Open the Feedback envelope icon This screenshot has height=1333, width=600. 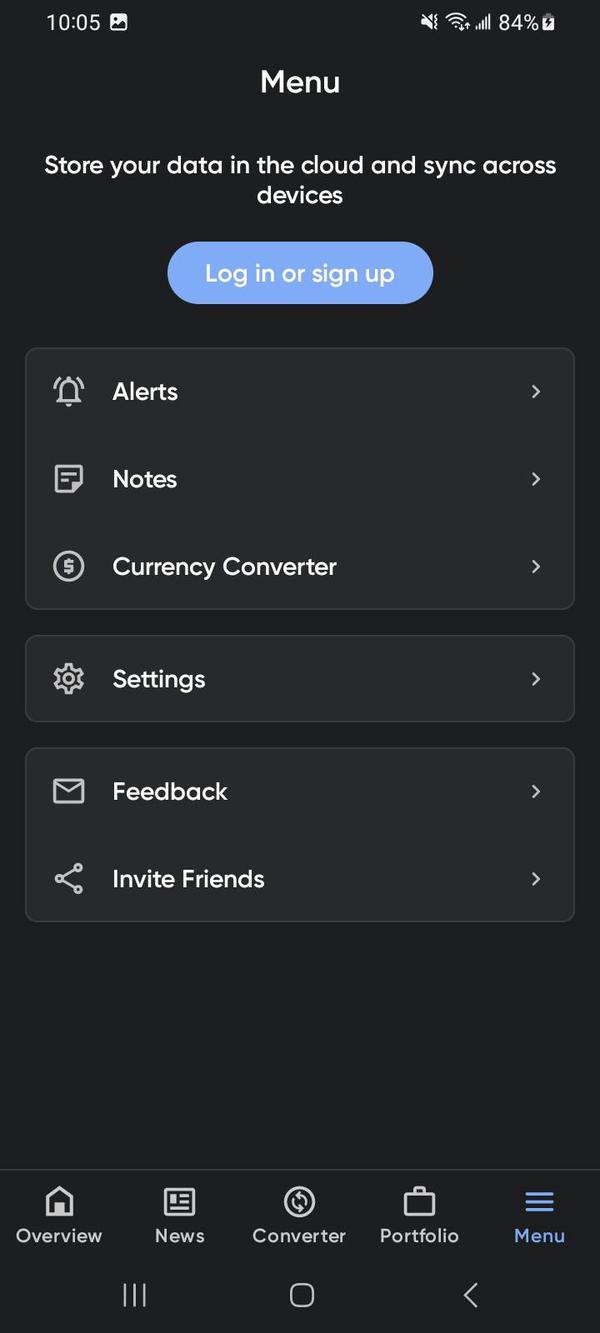click(x=67, y=791)
